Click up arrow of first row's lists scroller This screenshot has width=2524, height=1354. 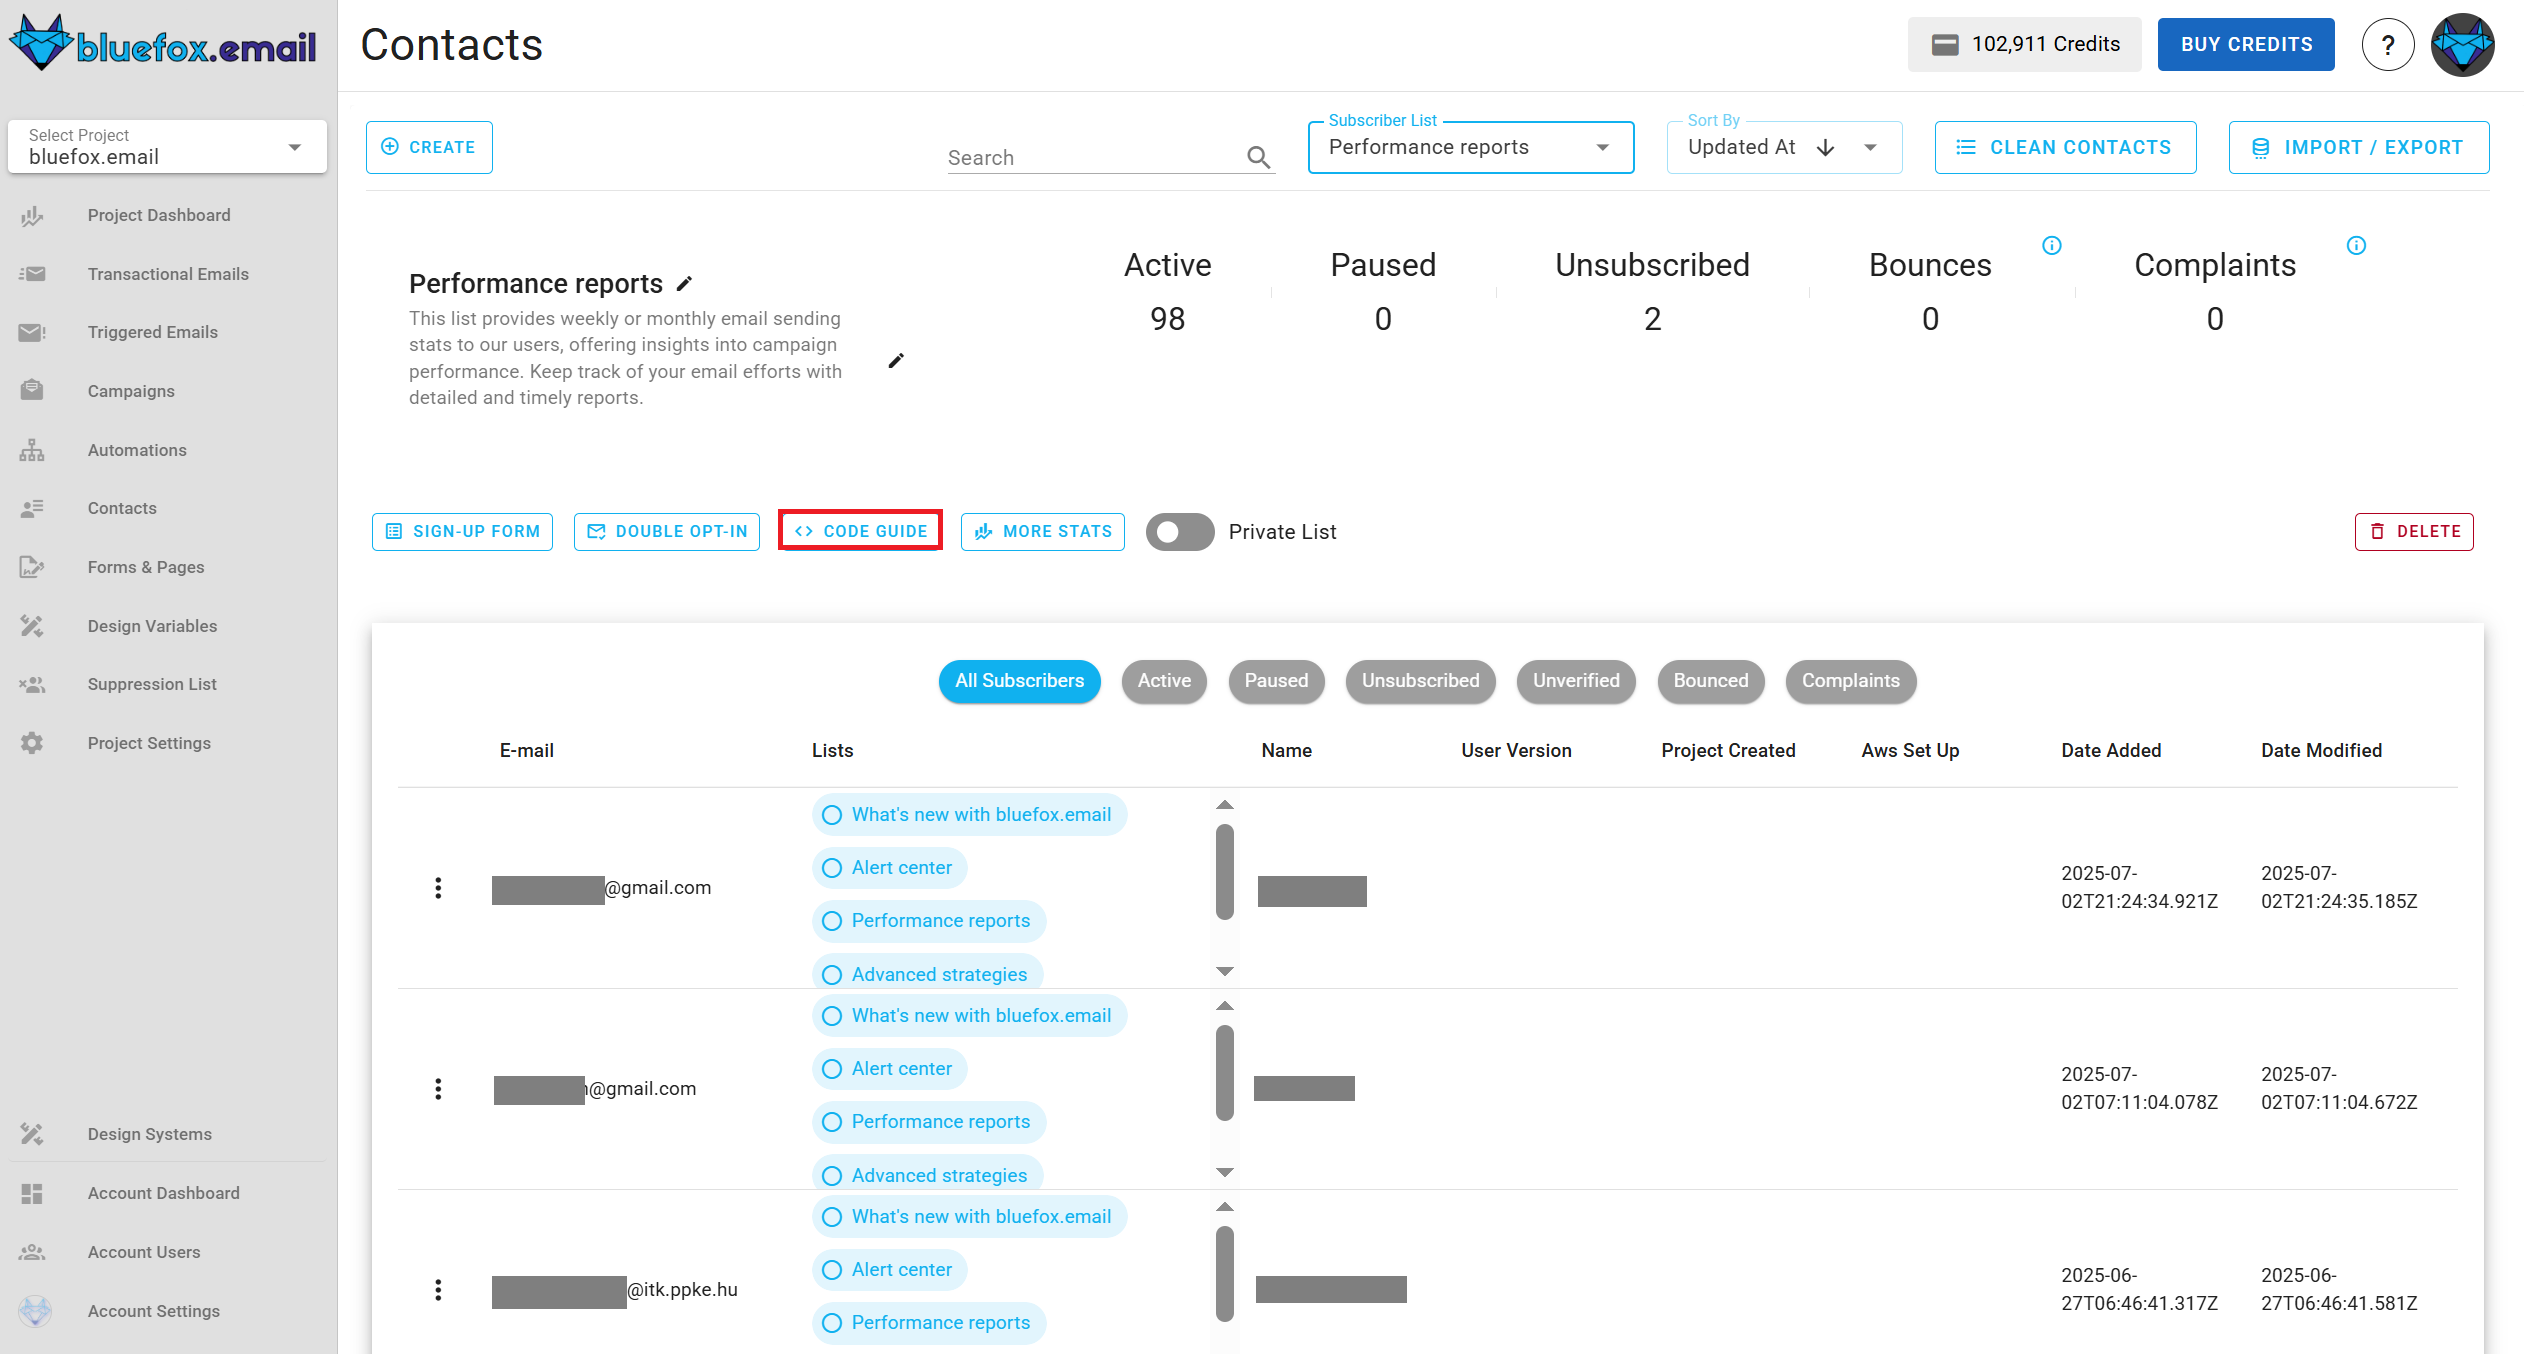(x=1225, y=805)
